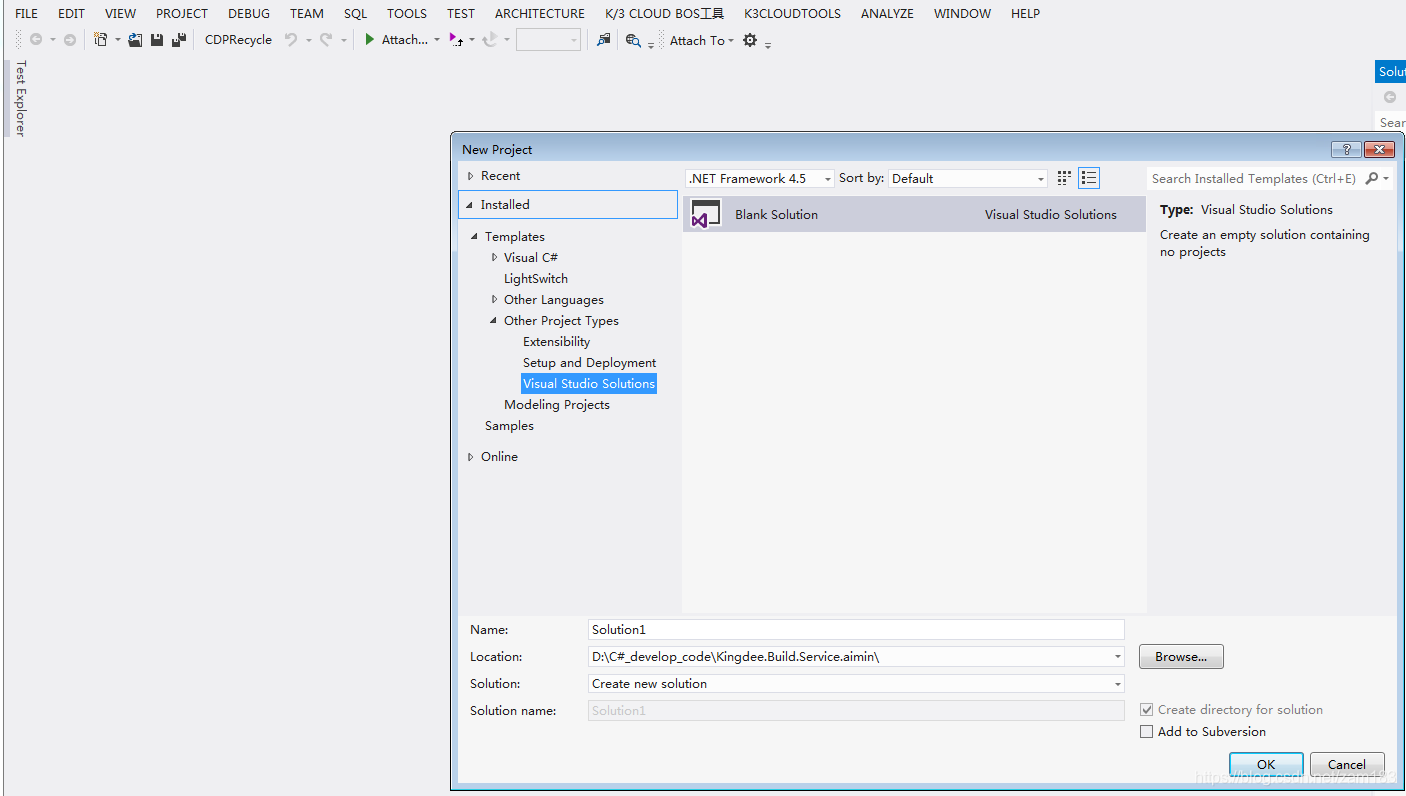Click the Solution Explorer back arrow icon
The height and width of the screenshot is (796, 1406).
pos(1390,97)
